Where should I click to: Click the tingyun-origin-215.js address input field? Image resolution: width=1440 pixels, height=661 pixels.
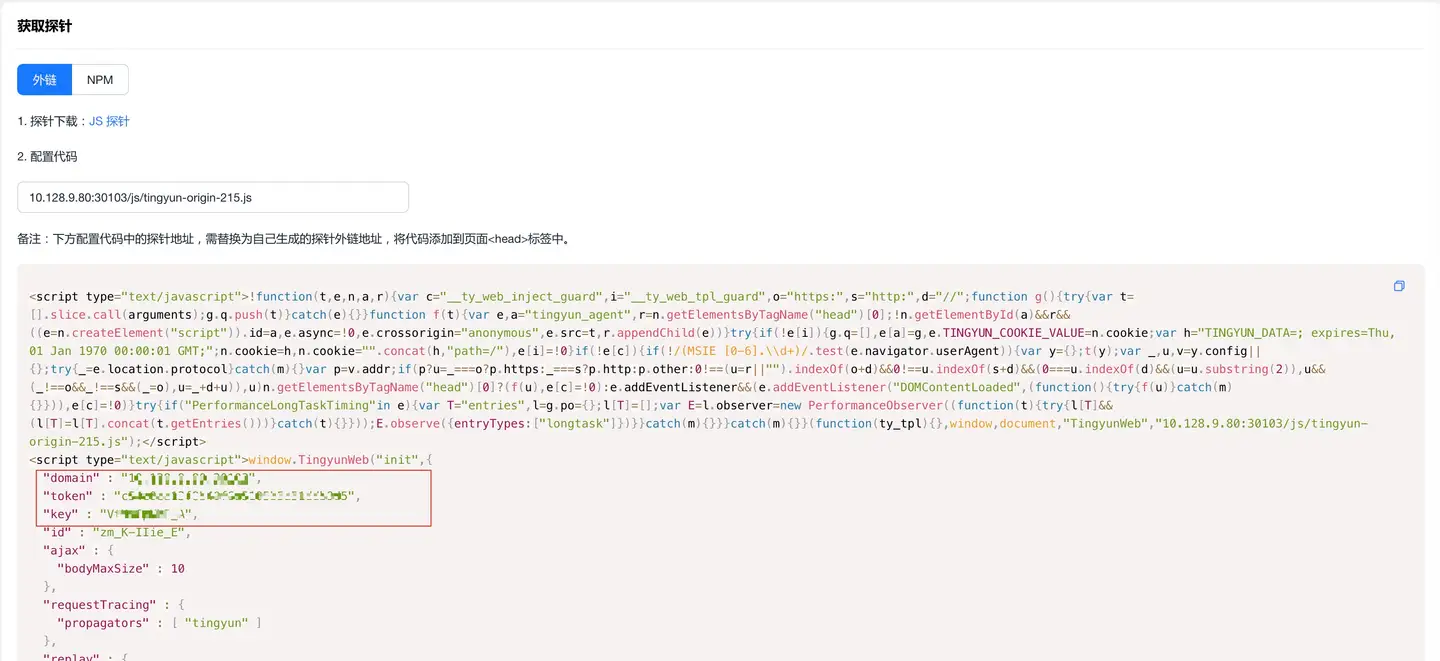pos(212,197)
